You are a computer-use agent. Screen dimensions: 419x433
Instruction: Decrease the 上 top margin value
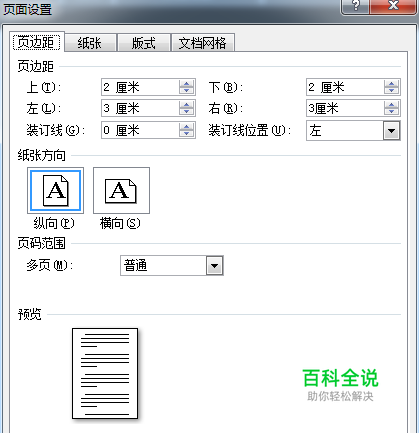[x=186, y=91]
